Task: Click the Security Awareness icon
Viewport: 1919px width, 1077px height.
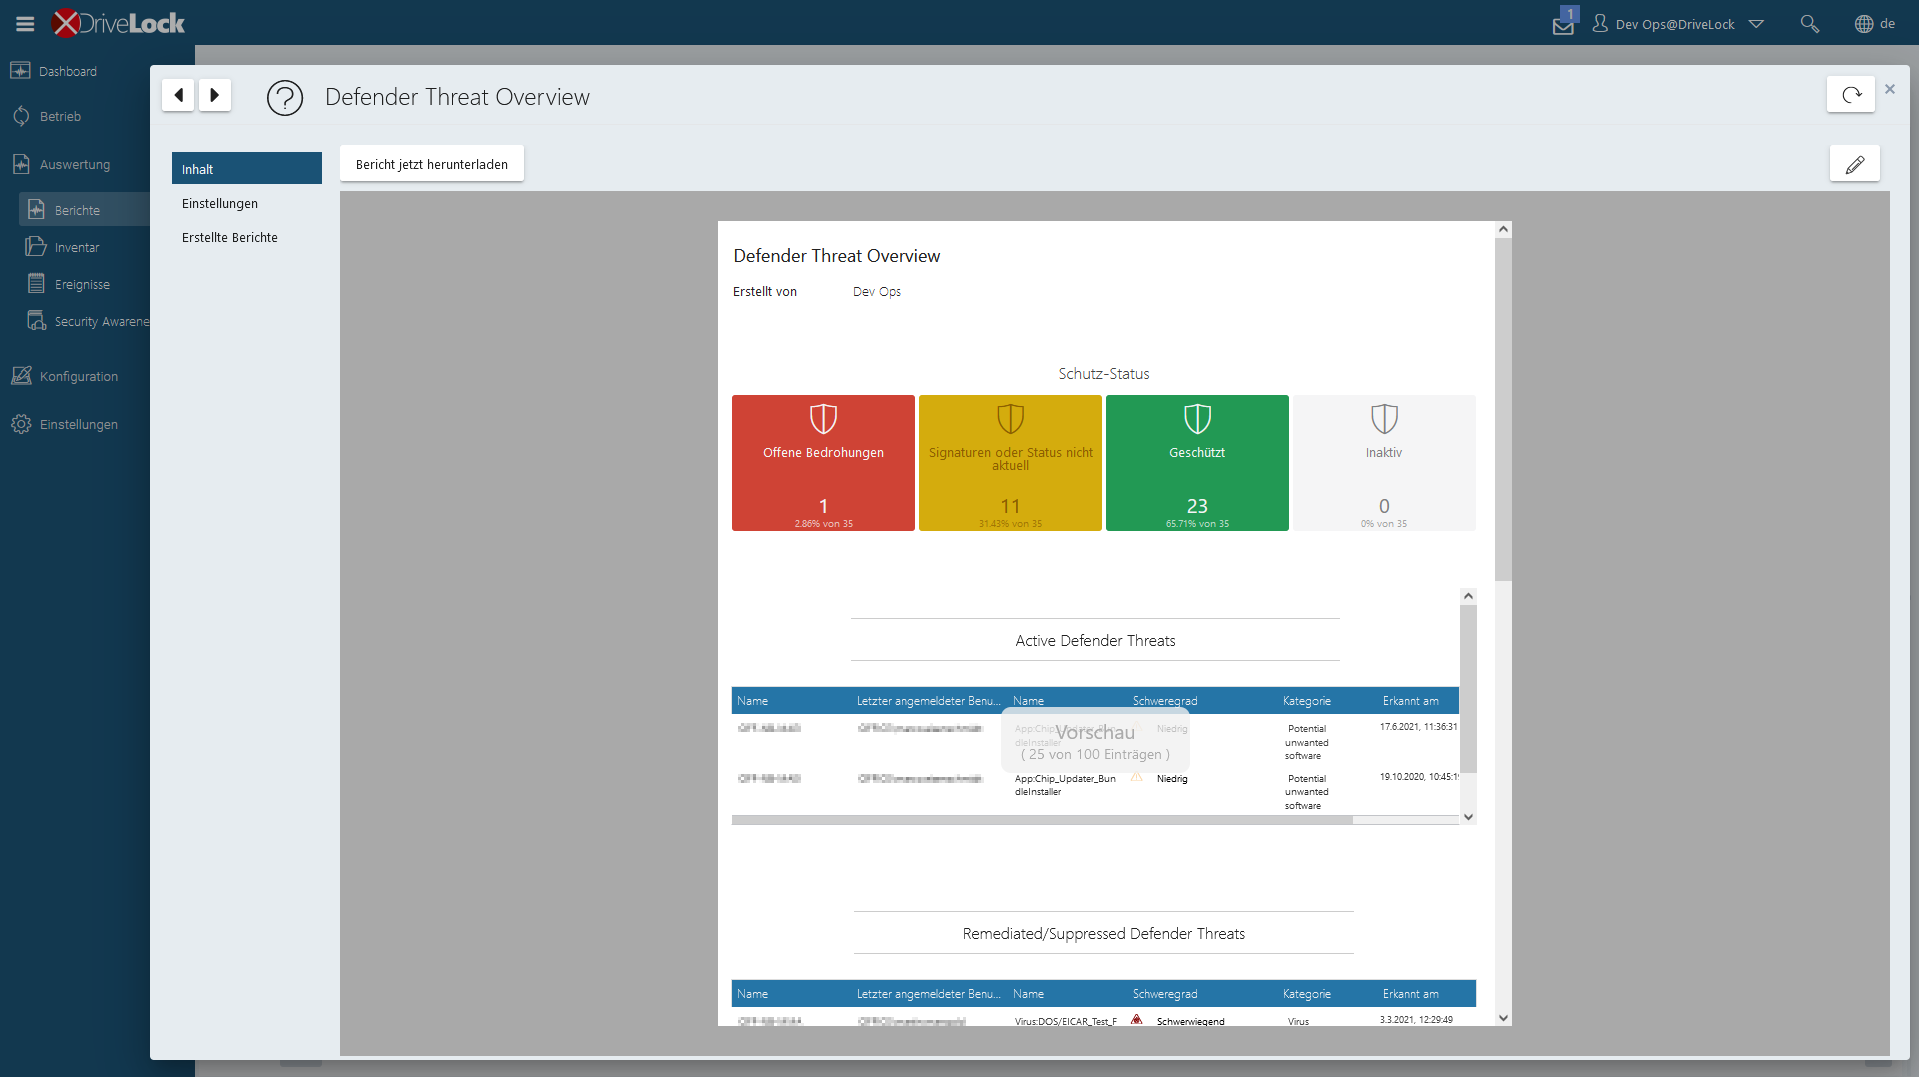Action: tap(36, 320)
